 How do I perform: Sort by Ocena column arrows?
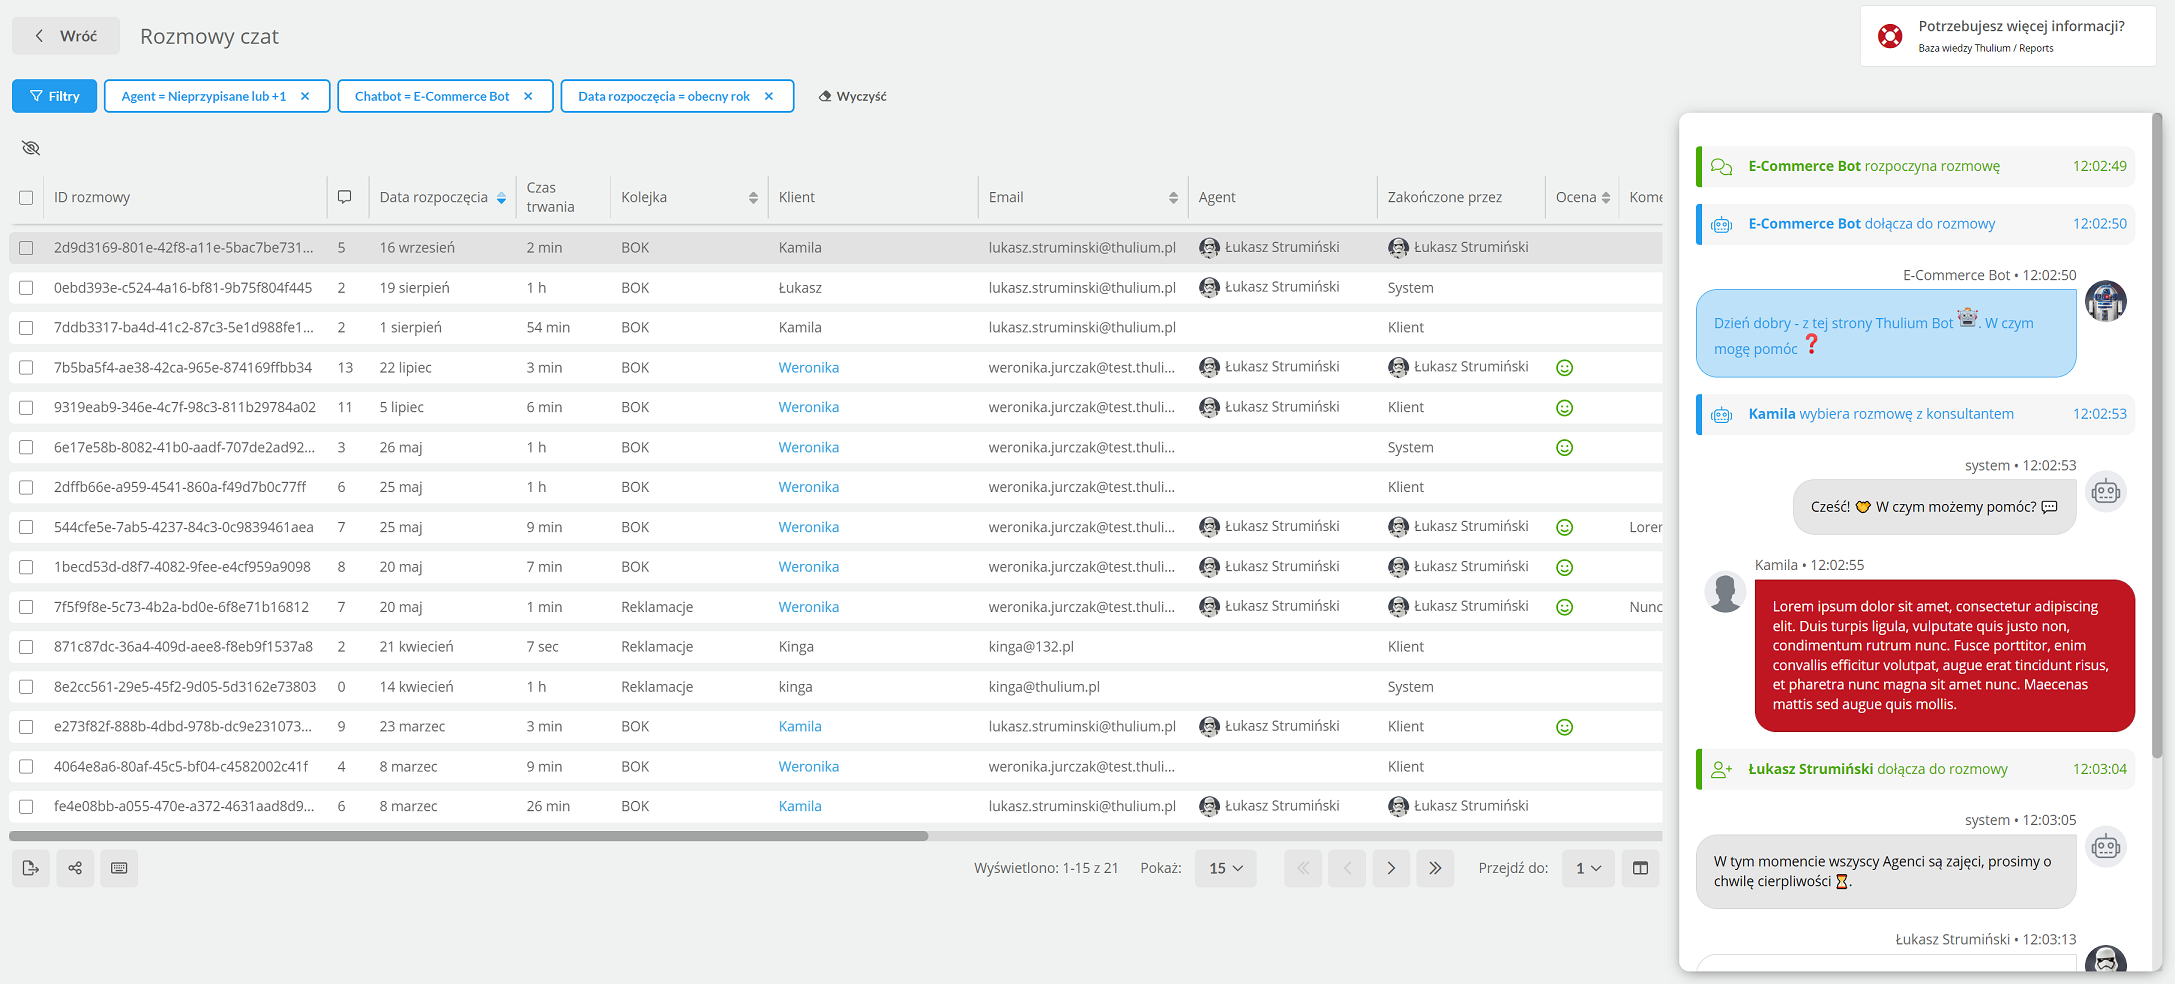point(1606,198)
